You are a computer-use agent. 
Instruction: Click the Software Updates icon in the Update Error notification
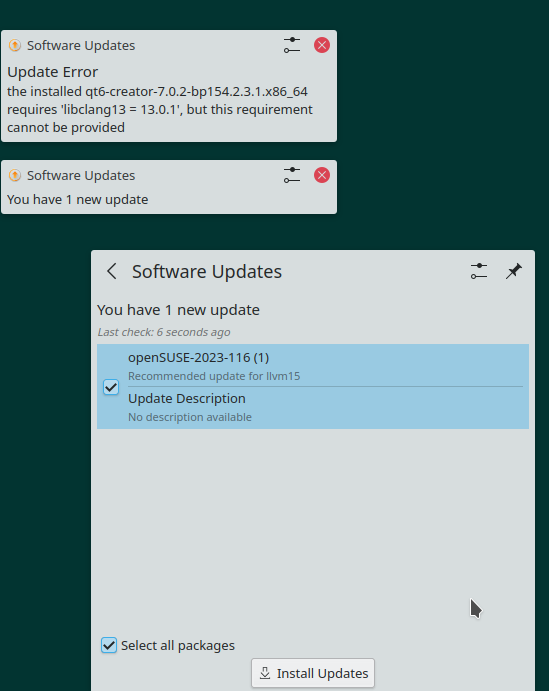15,45
